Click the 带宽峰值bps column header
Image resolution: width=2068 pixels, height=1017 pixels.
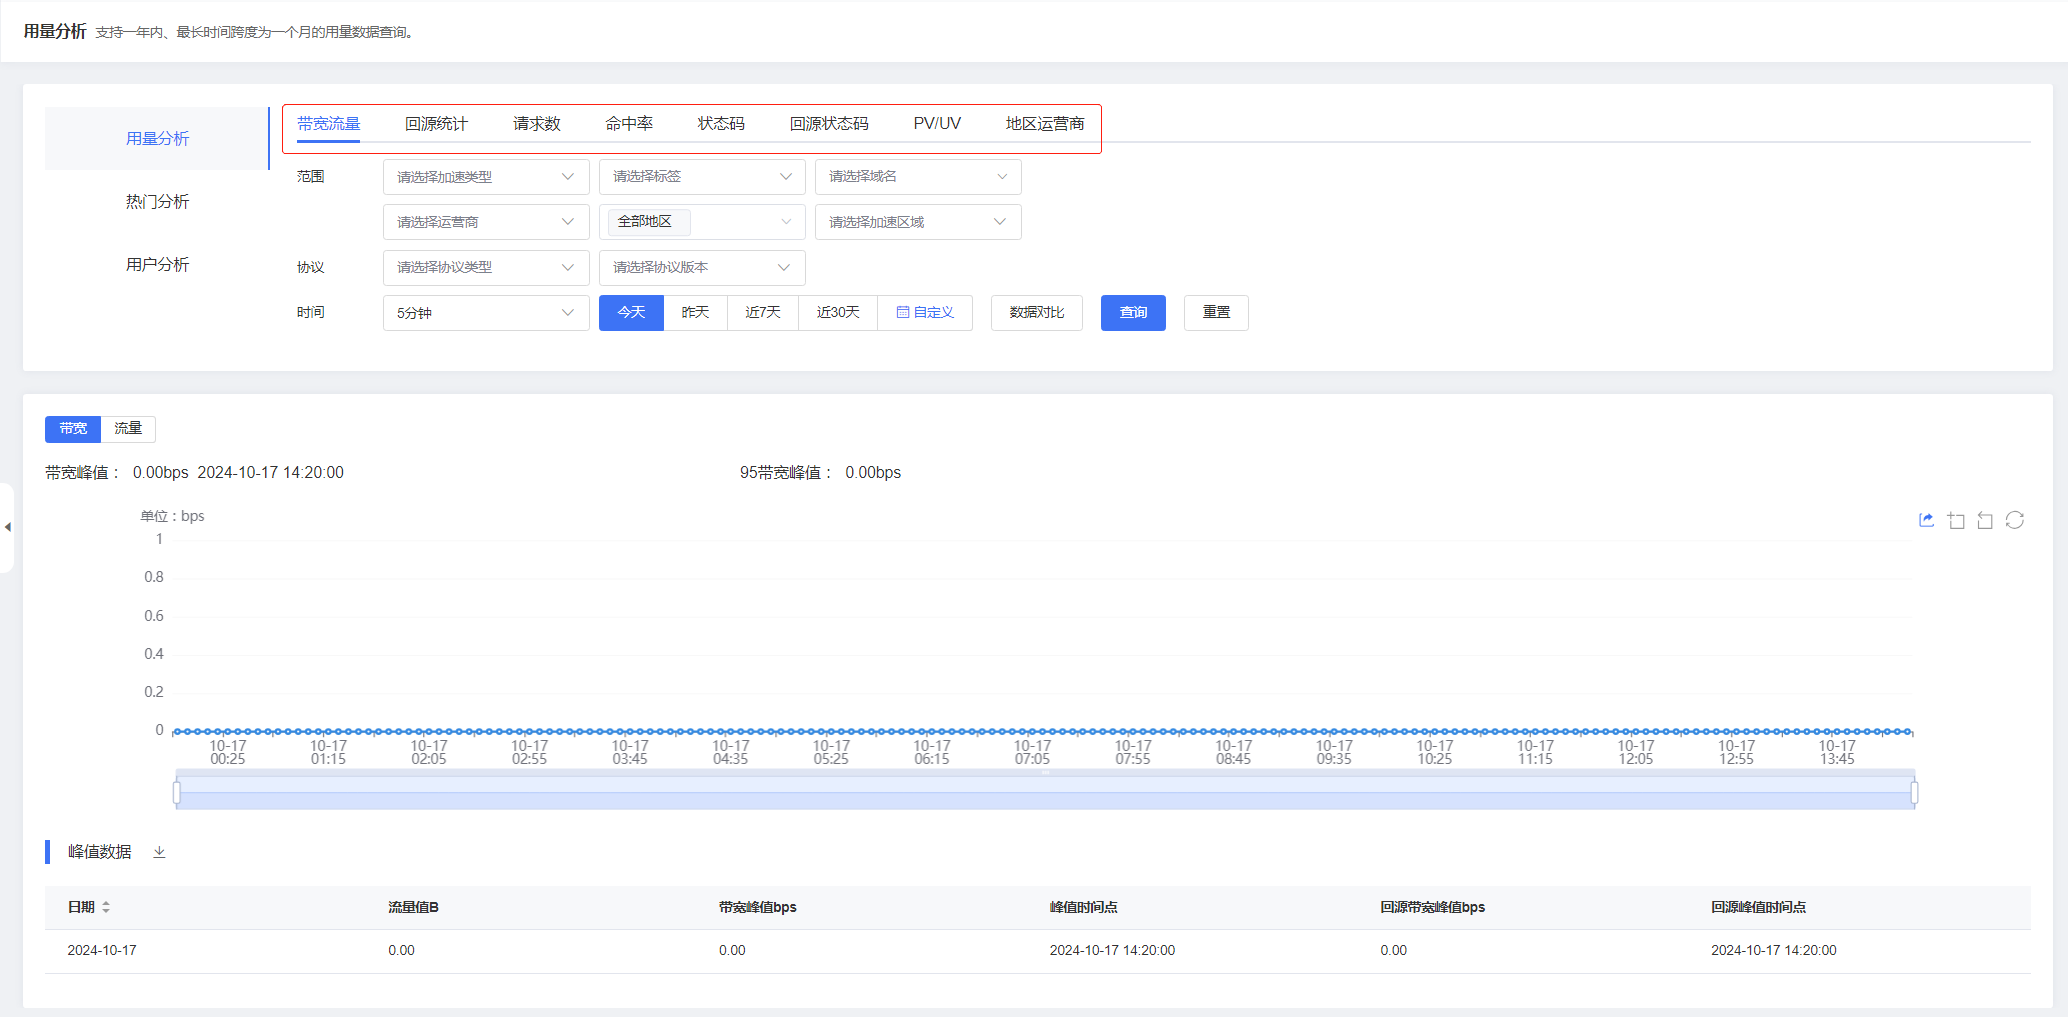coord(757,907)
